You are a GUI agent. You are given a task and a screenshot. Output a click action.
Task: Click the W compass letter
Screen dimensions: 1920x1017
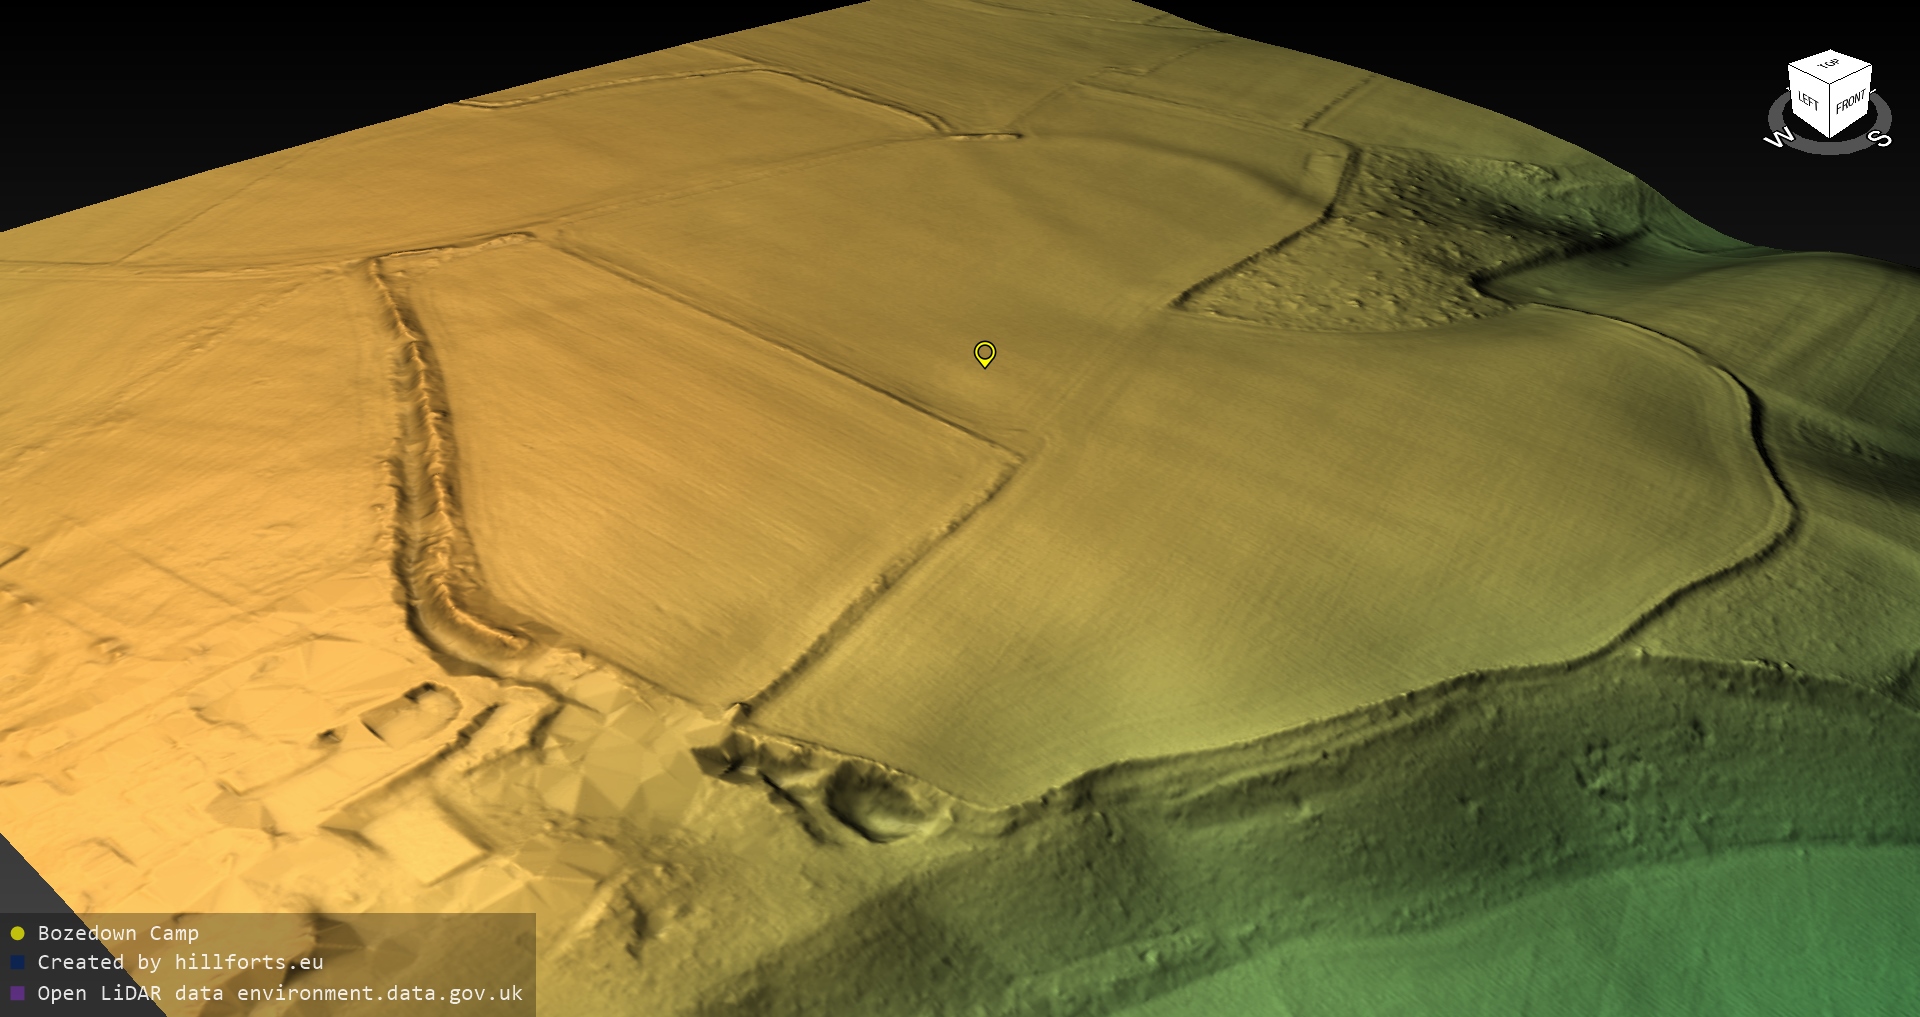coord(1778,138)
